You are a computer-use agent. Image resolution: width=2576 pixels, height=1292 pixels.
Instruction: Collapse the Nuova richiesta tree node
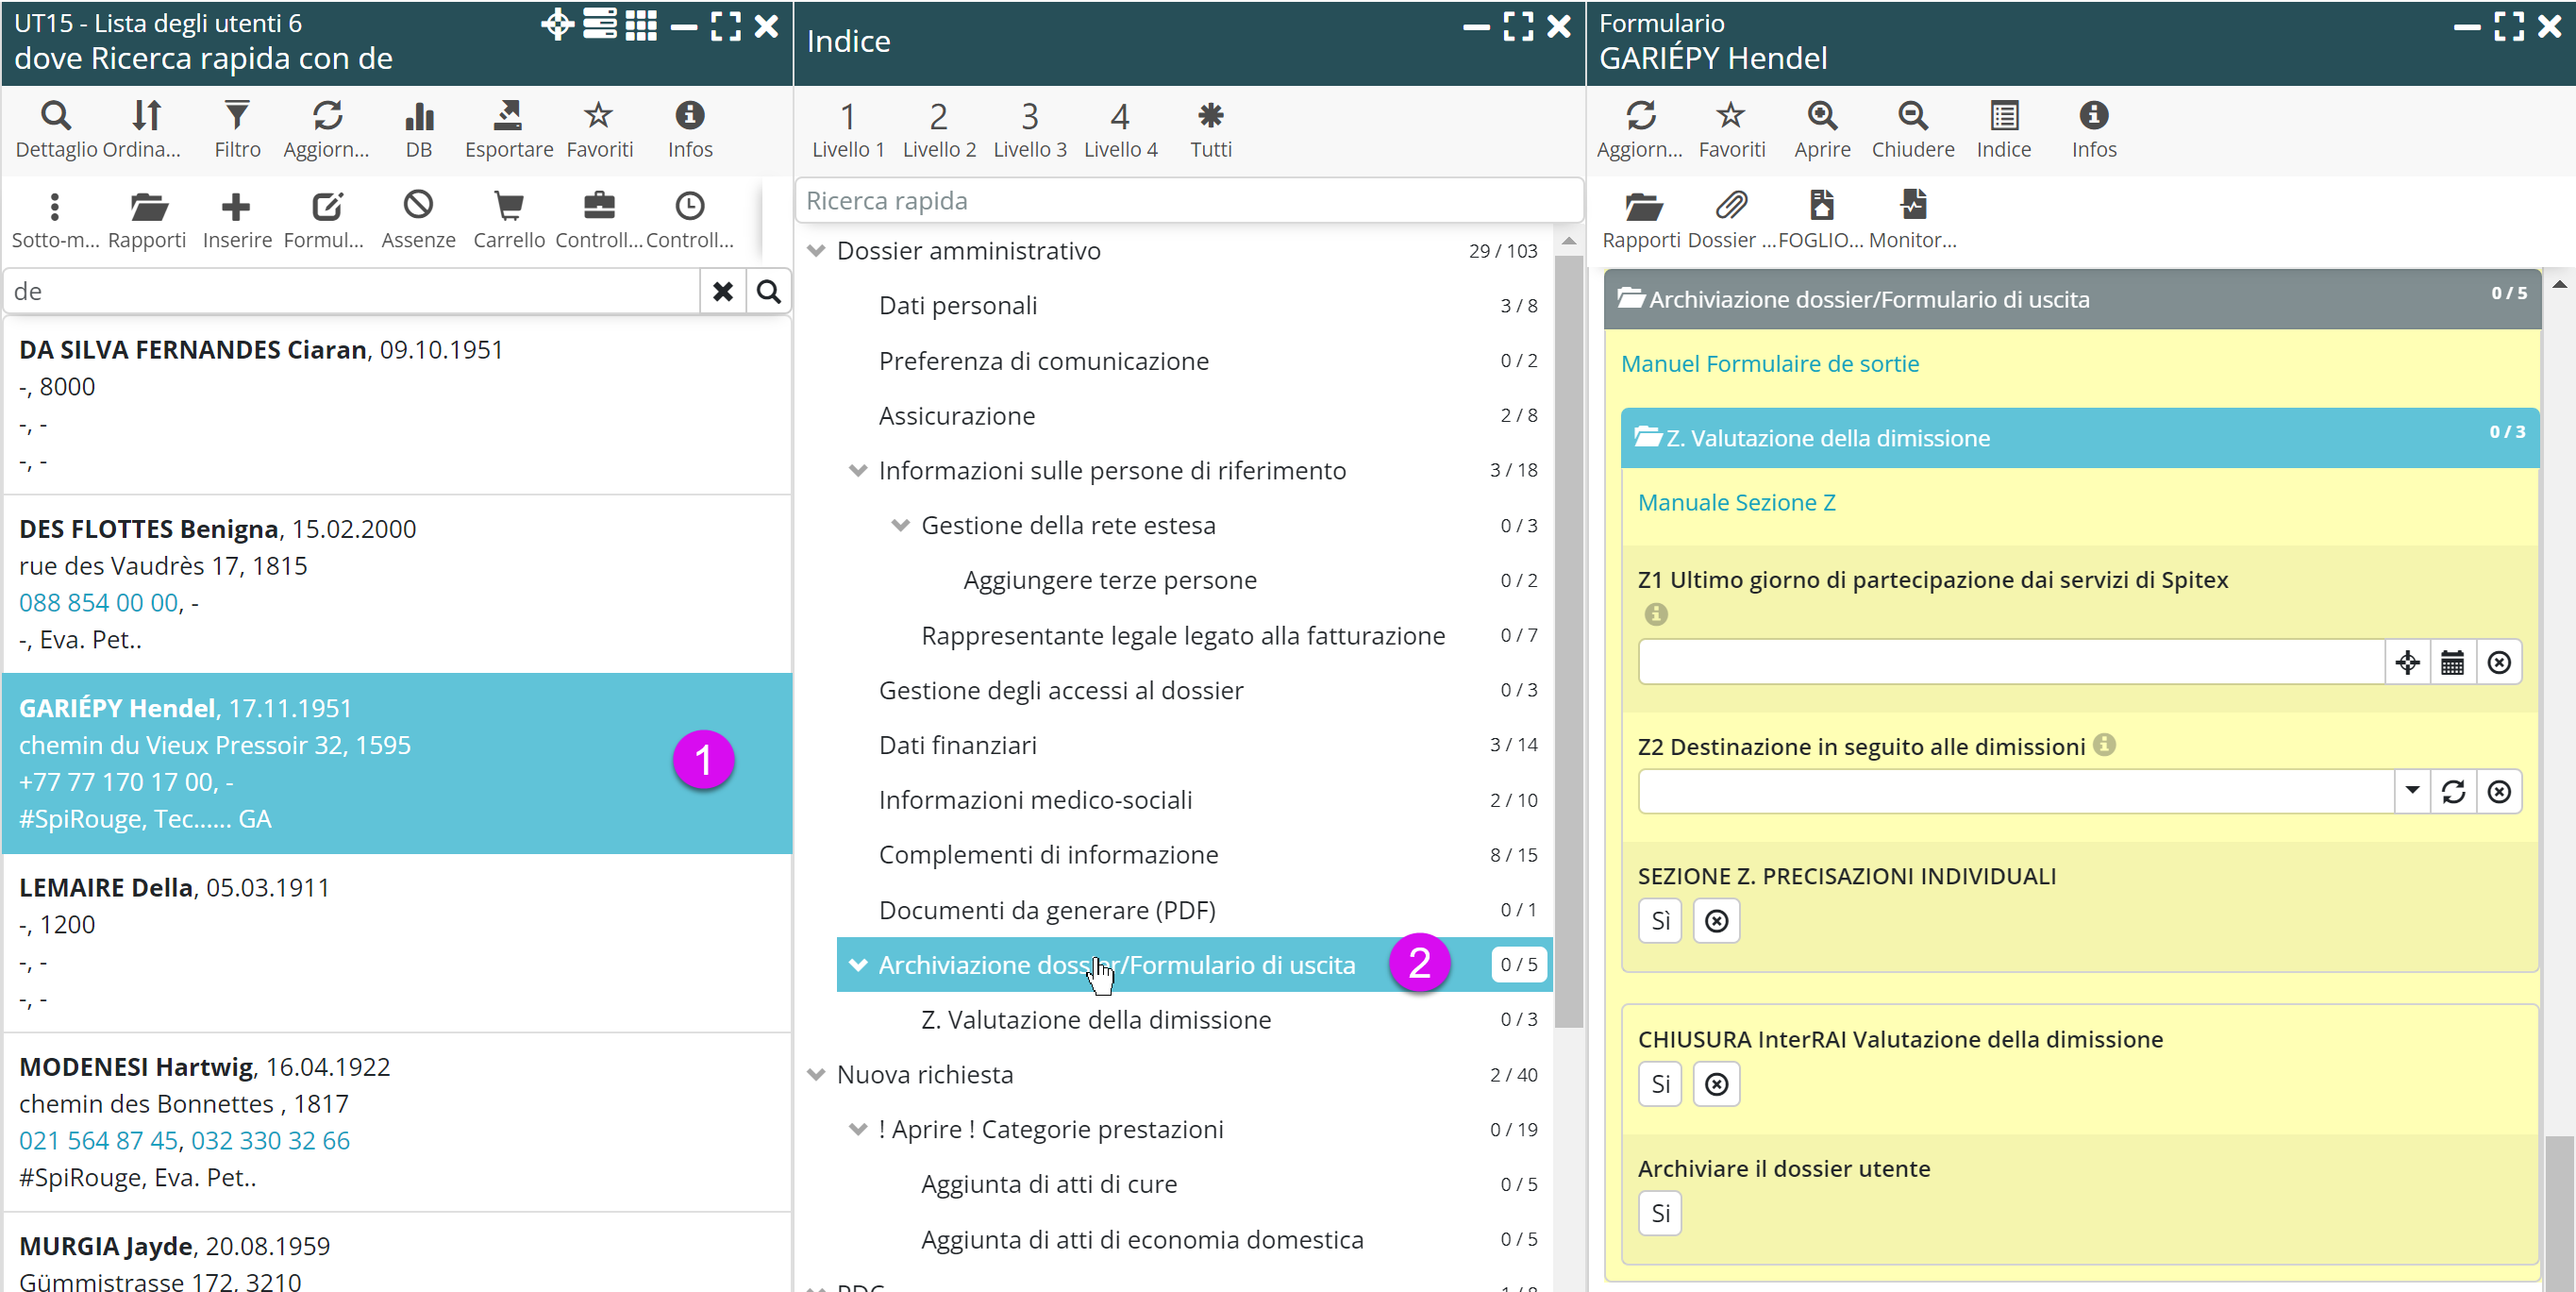click(x=816, y=1075)
